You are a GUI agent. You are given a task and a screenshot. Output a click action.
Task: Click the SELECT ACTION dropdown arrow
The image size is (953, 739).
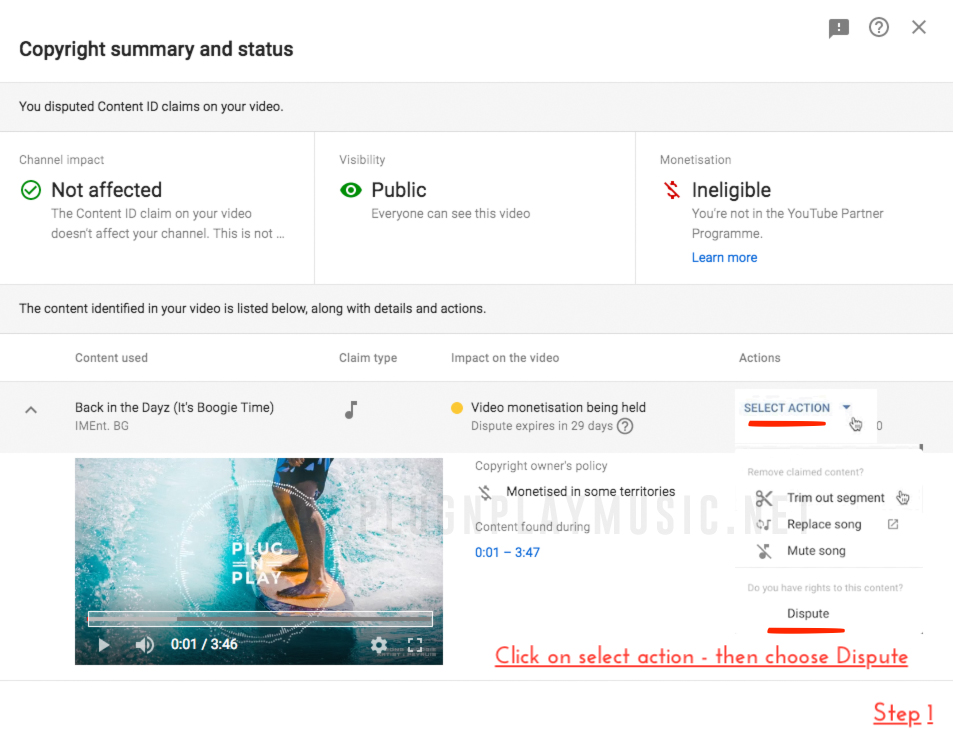[846, 408]
